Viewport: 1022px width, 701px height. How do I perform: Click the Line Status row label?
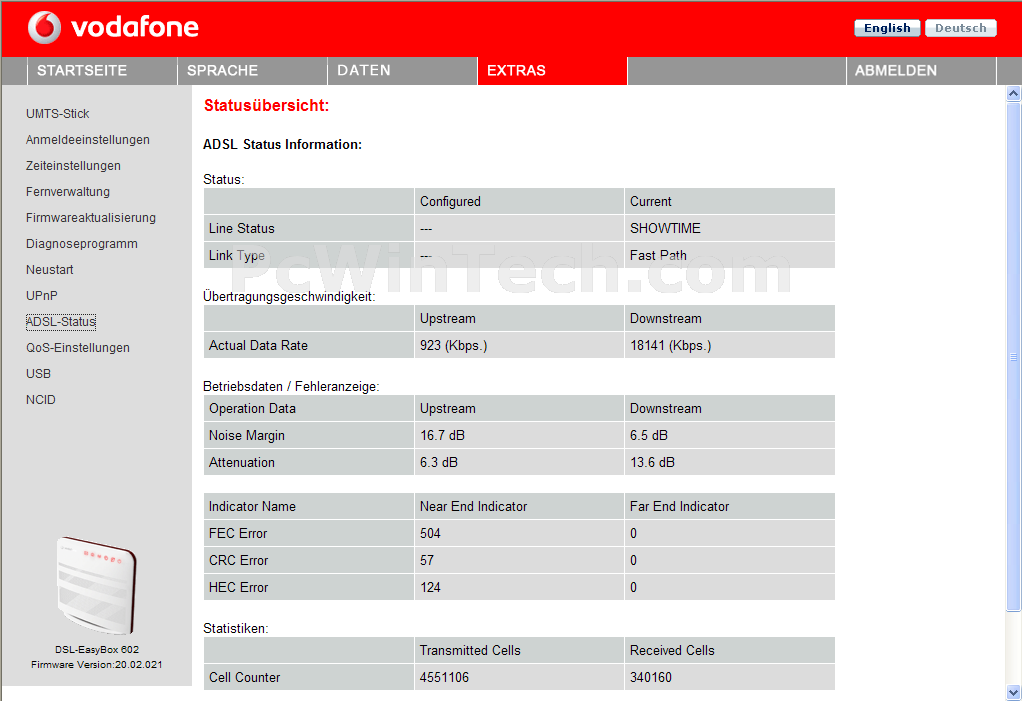[x=242, y=229]
